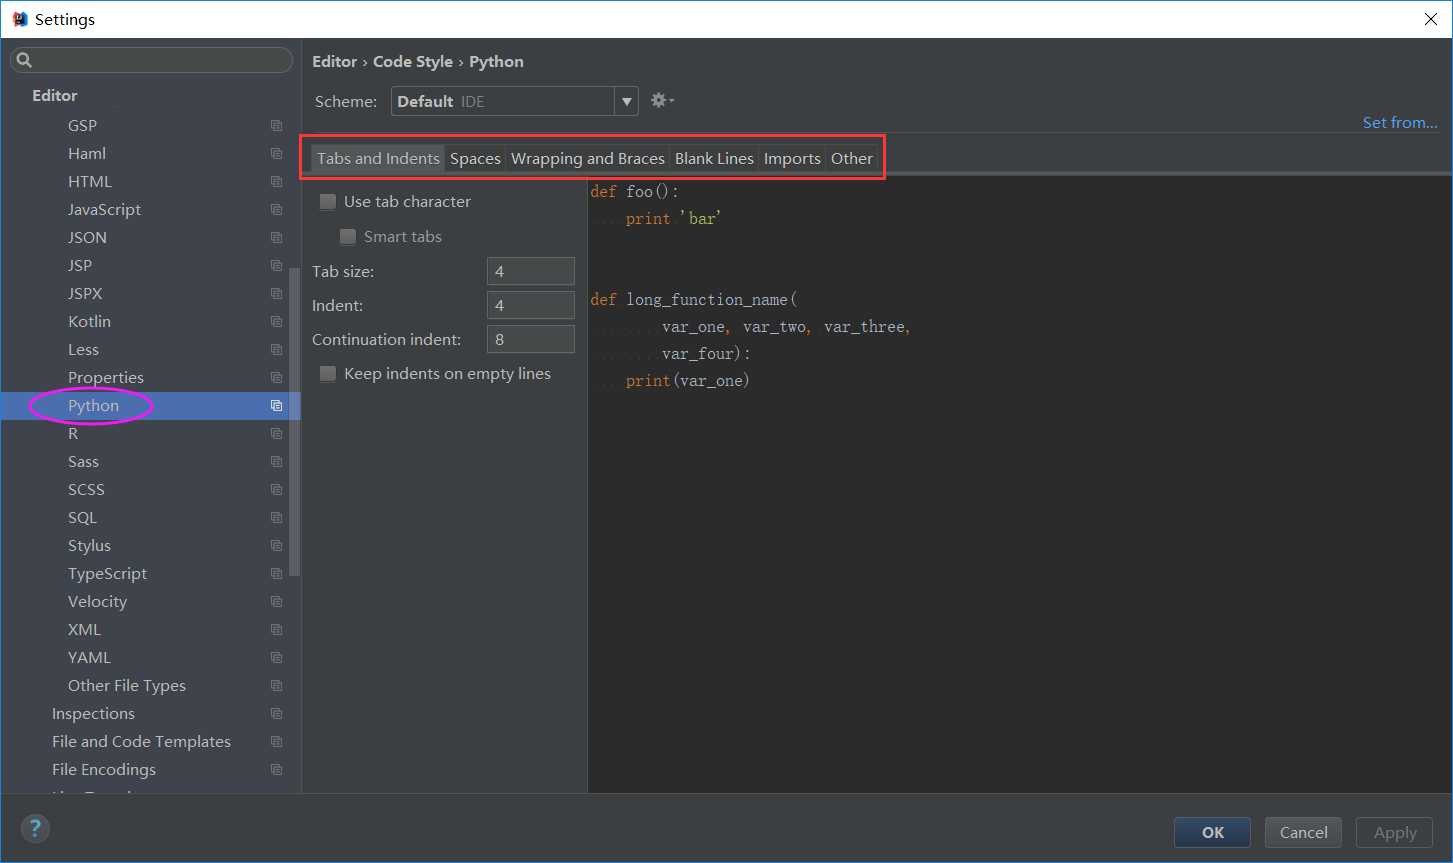Viewport: 1453px width, 863px height.
Task: Click the Cancel button
Action: tap(1304, 832)
